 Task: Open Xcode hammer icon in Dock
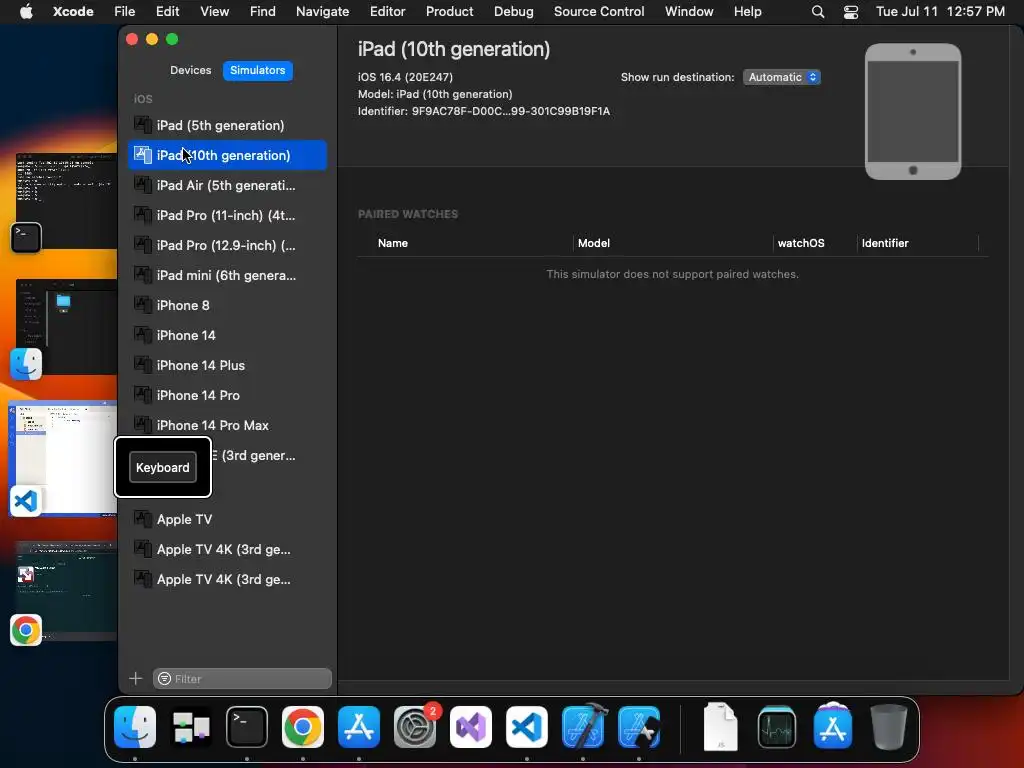click(583, 727)
